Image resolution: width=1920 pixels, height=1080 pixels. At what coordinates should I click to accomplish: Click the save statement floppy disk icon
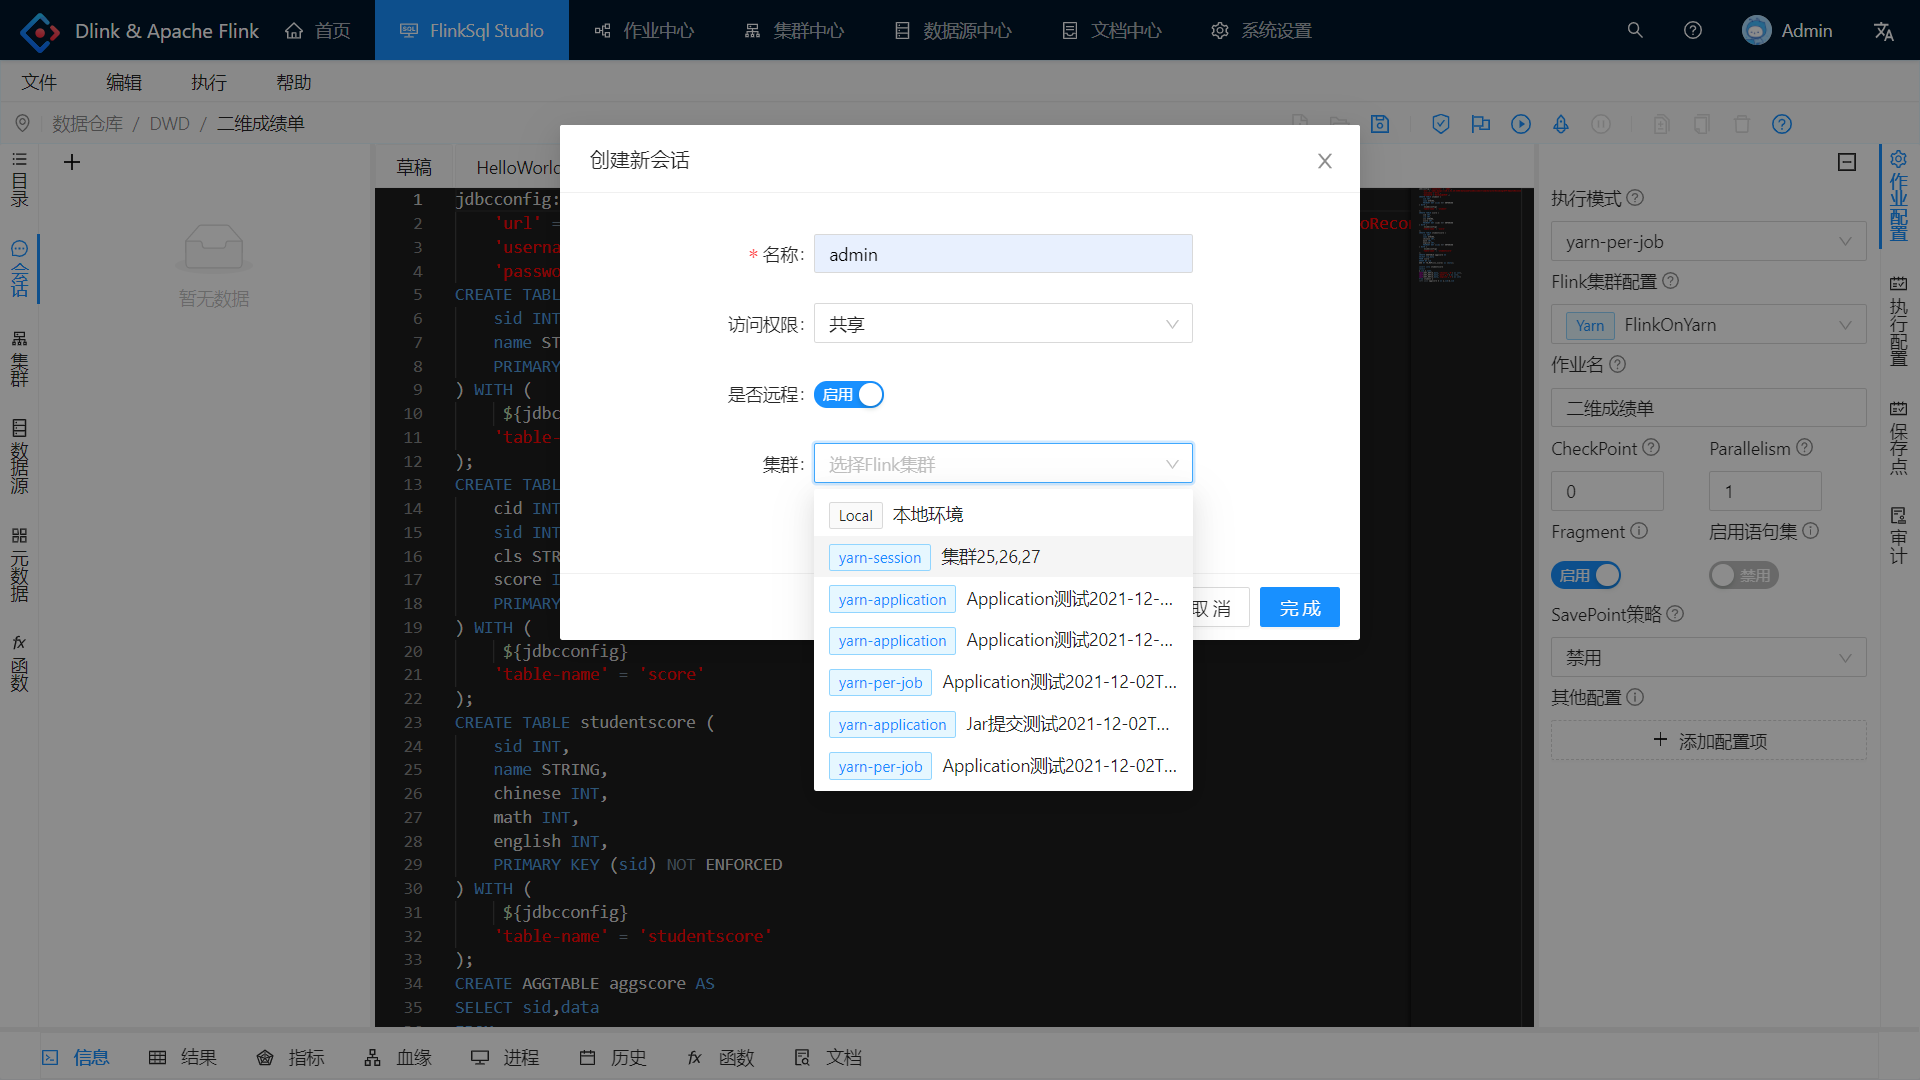pos(1380,124)
